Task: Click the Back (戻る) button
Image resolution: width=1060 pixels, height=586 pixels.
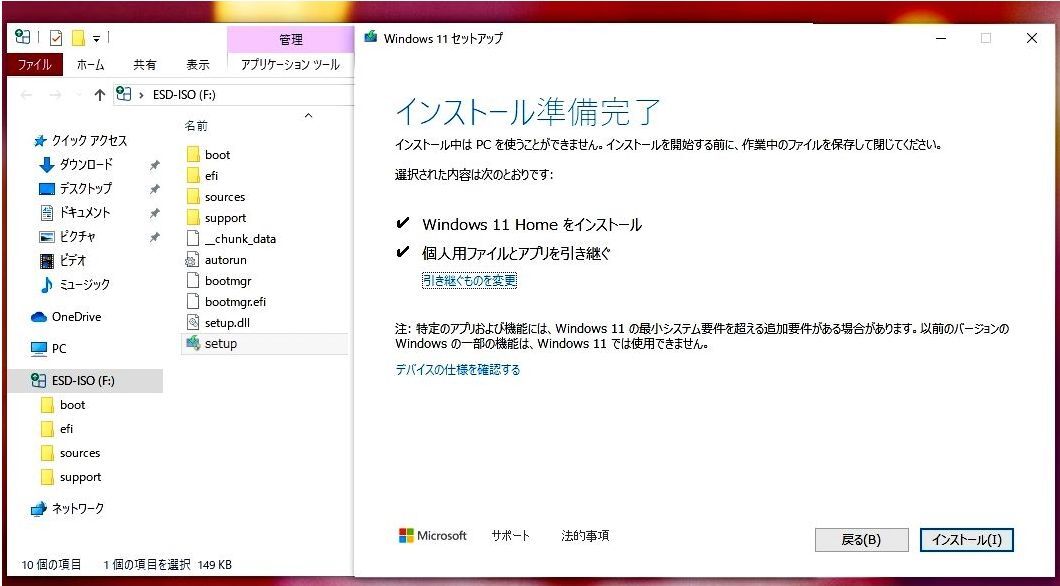Action: (861, 539)
